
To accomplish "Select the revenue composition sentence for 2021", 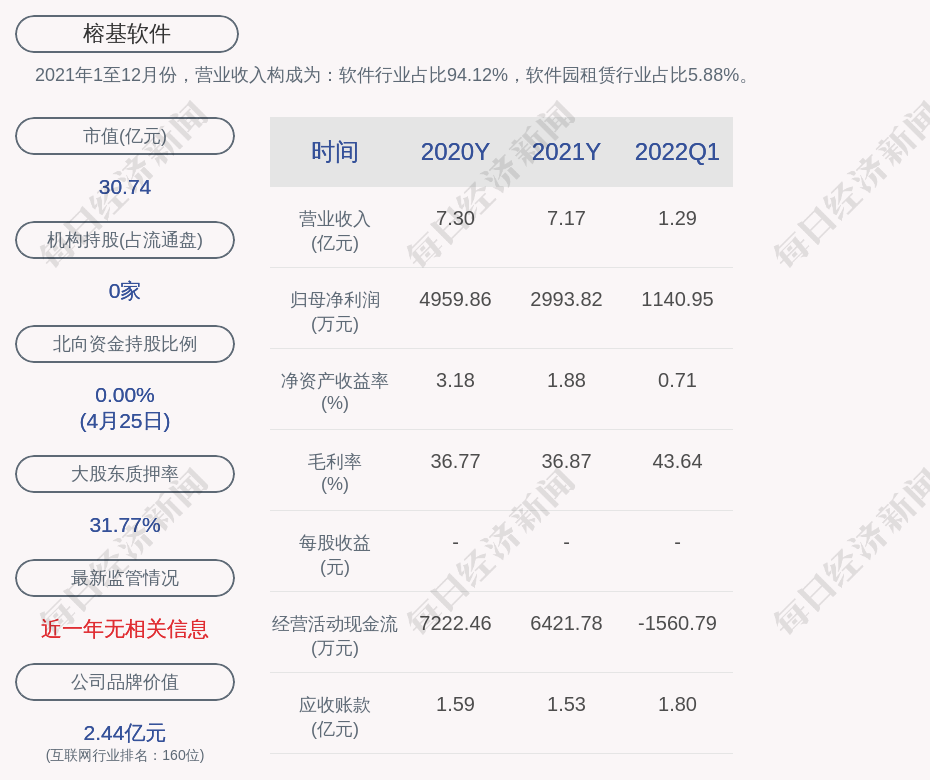I will pos(393,75).
